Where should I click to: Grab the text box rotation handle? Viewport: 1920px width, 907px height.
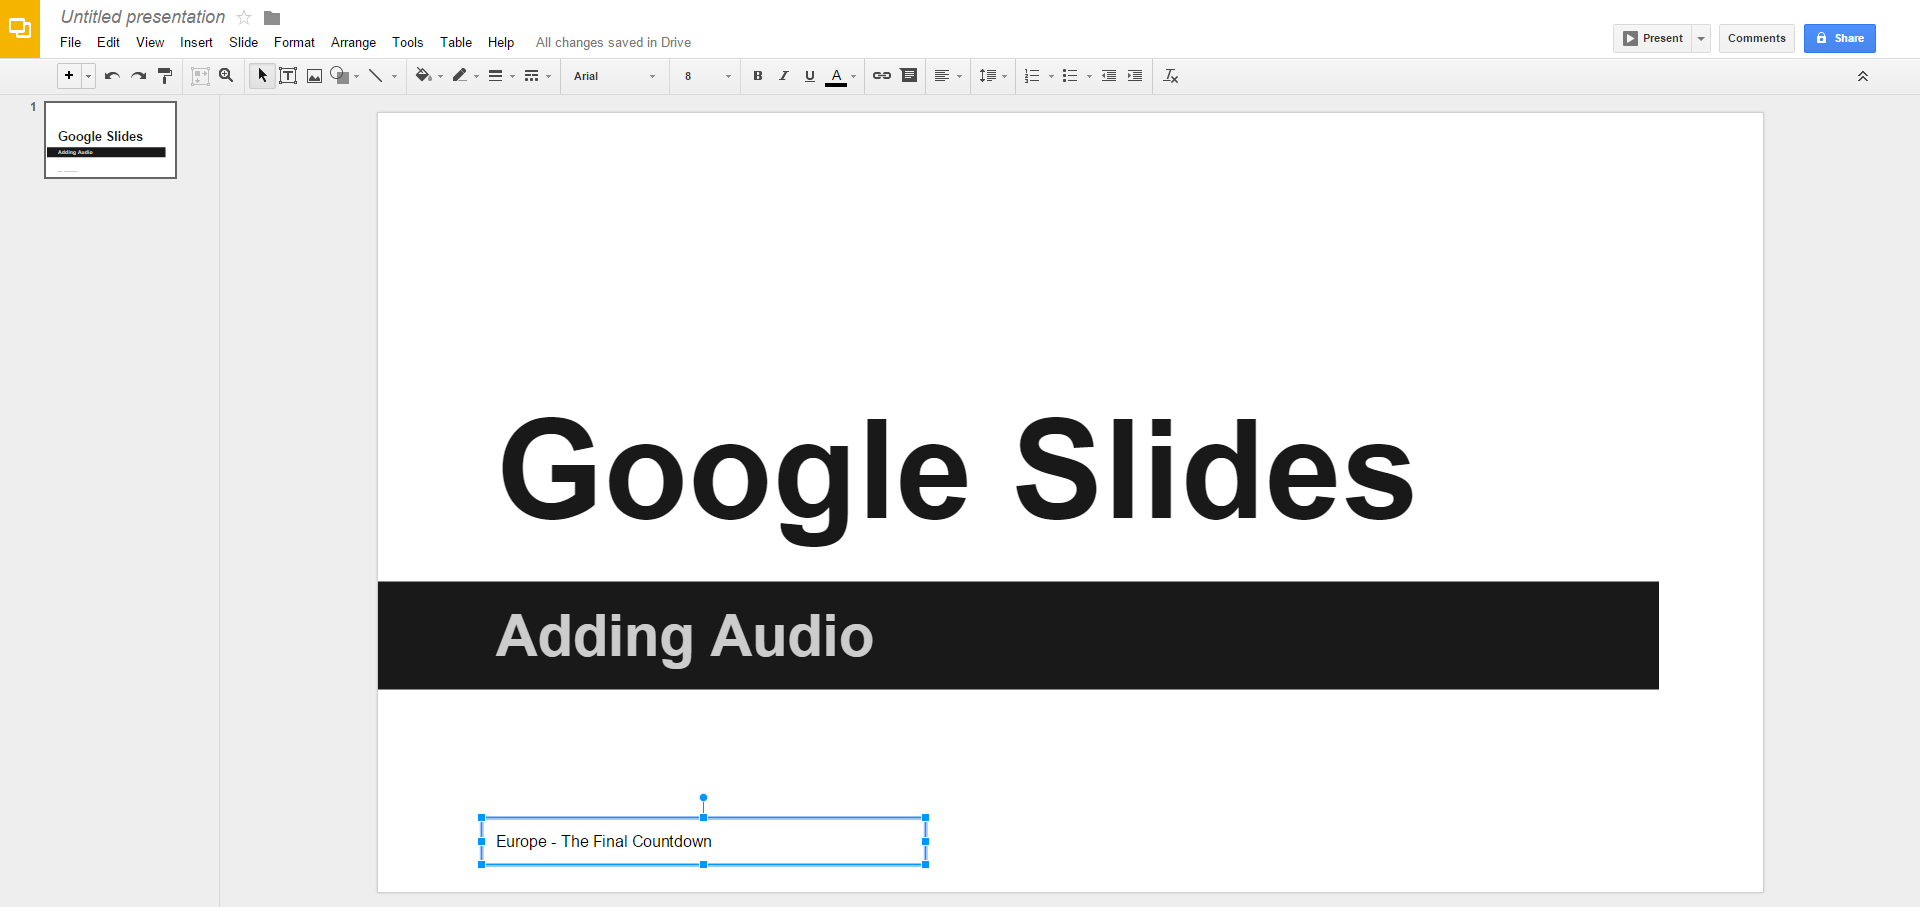coord(703,797)
